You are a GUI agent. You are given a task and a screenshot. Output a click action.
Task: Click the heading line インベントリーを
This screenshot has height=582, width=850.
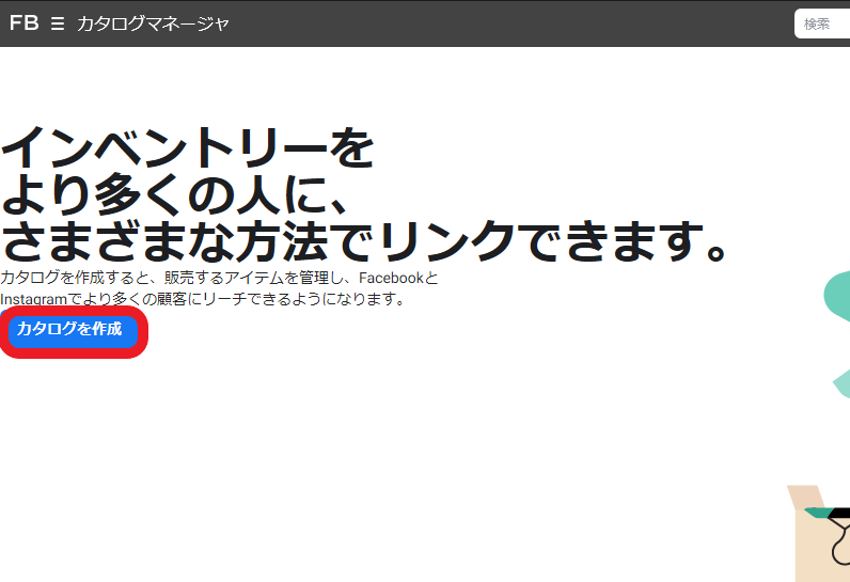pos(188,148)
